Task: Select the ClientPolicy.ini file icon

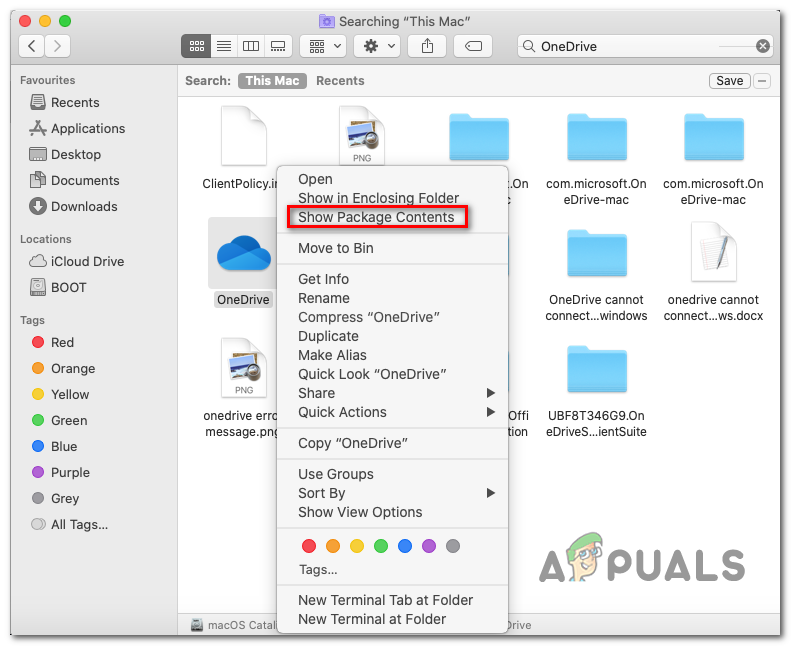Action: click(244, 136)
